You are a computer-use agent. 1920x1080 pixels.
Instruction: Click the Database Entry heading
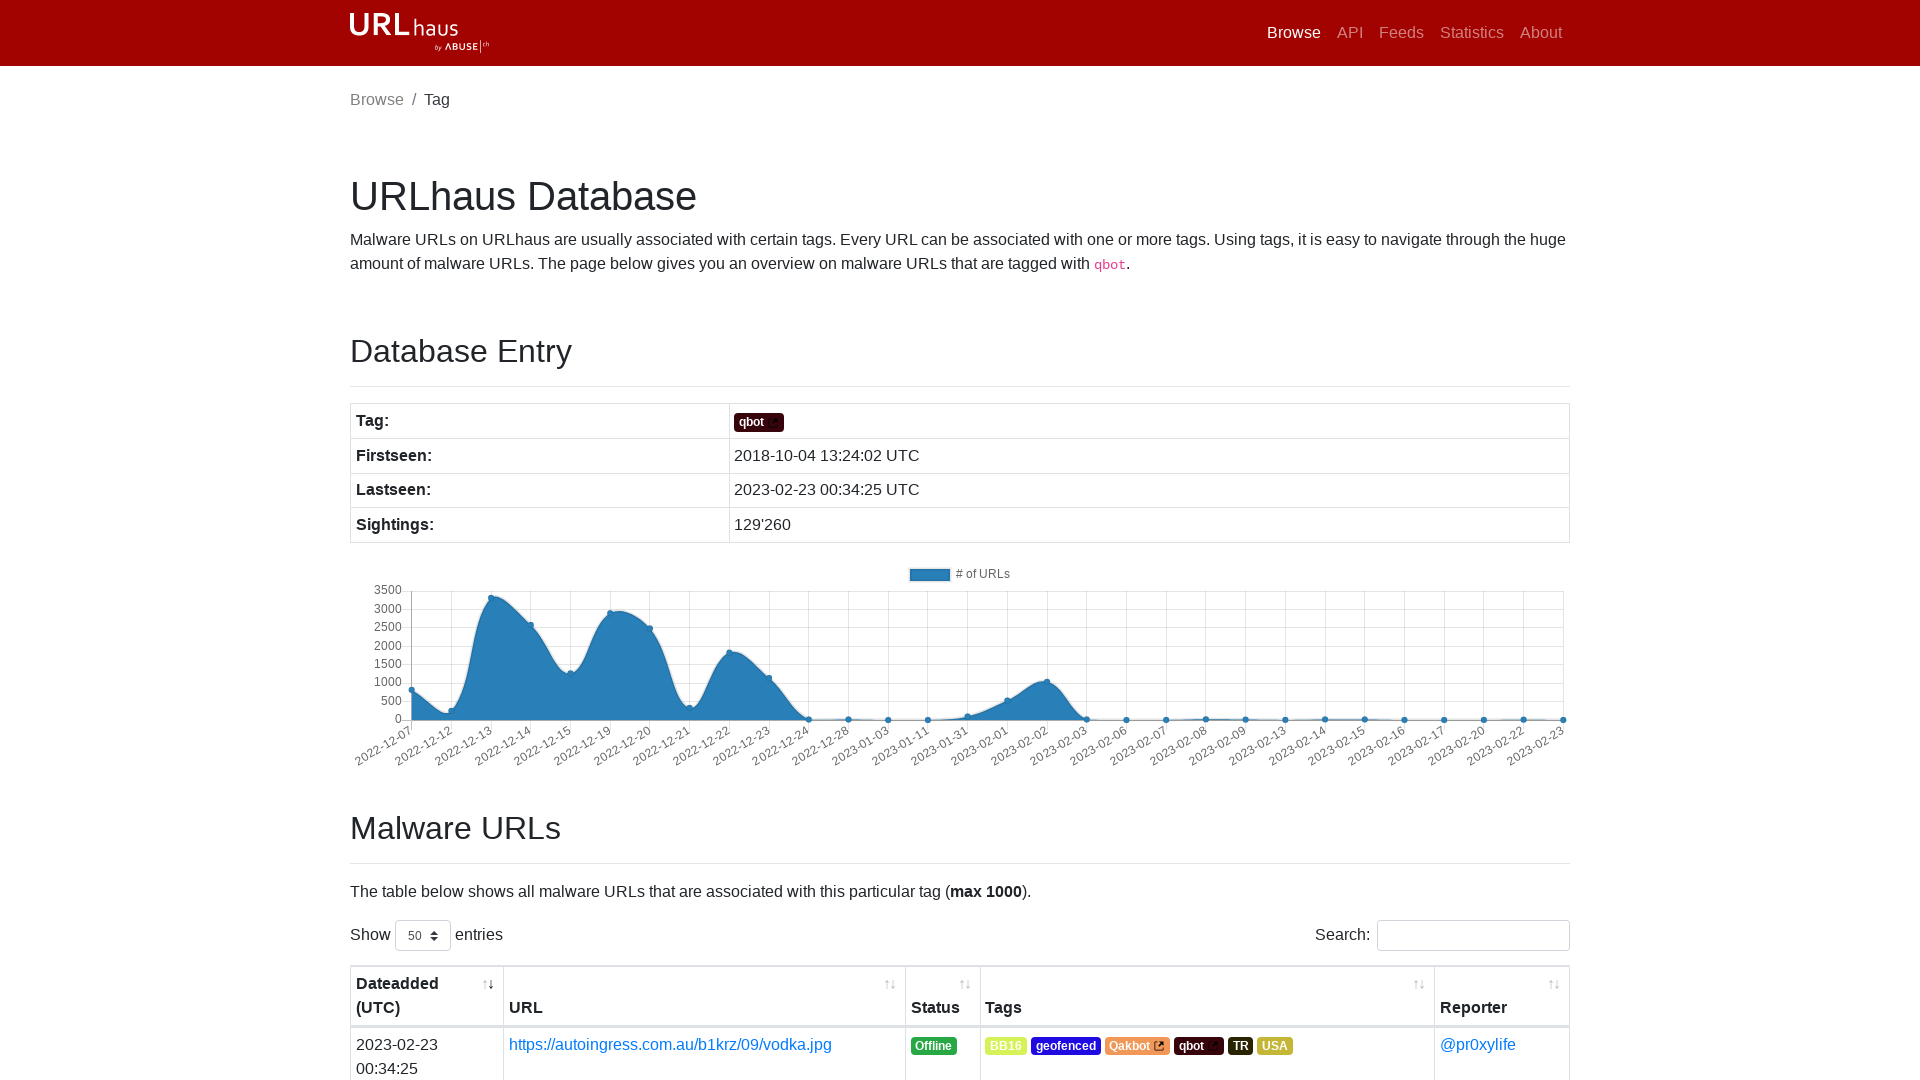click(x=461, y=351)
